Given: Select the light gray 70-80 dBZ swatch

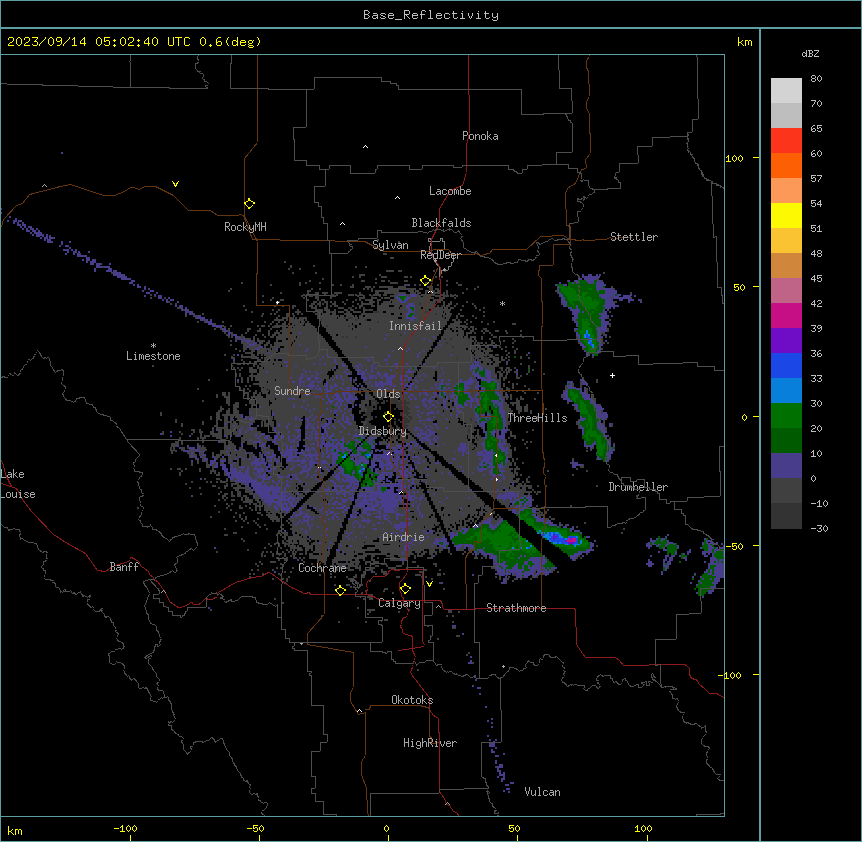Looking at the screenshot, I should coord(786,91).
